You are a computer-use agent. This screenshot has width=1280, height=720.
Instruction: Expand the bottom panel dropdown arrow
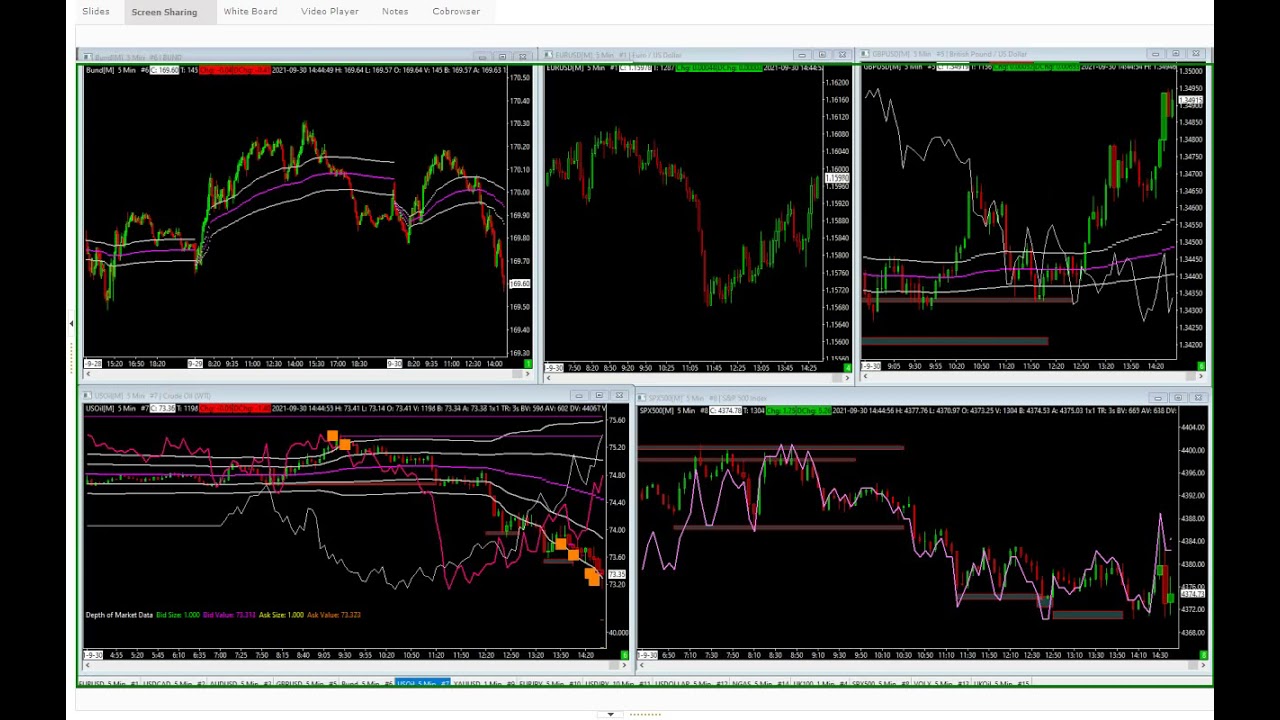coord(610,714)
